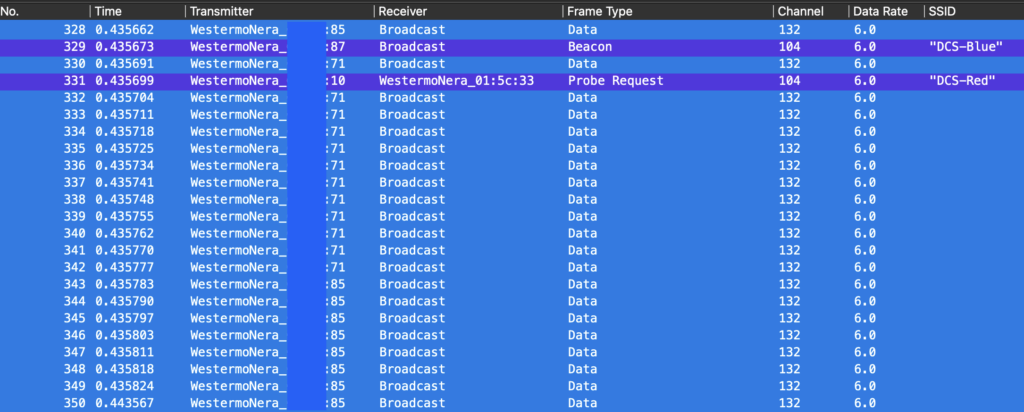Image resolution: width=1024 pixels, height=412 pixels.
Task: Click the "DCS-Blue" SSID cell
Action: click(x=964, y=47)
